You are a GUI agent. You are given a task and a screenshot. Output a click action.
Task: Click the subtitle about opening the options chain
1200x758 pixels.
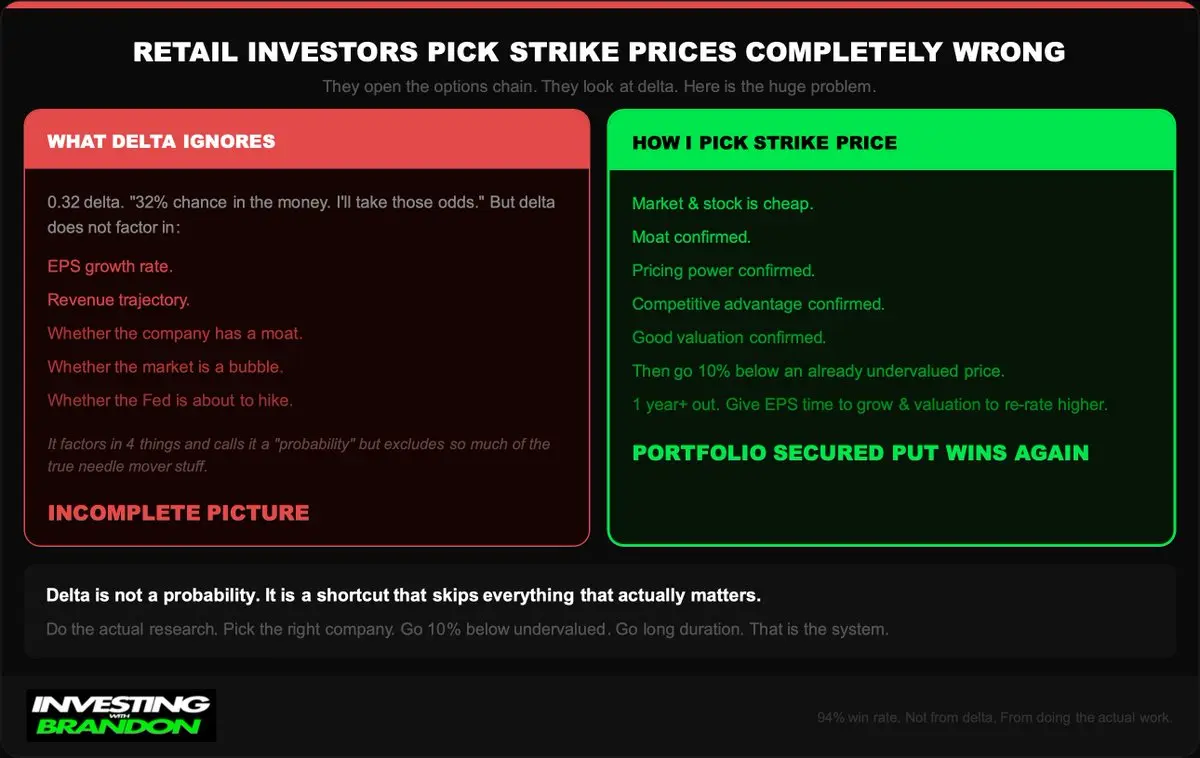coord(599,87)
